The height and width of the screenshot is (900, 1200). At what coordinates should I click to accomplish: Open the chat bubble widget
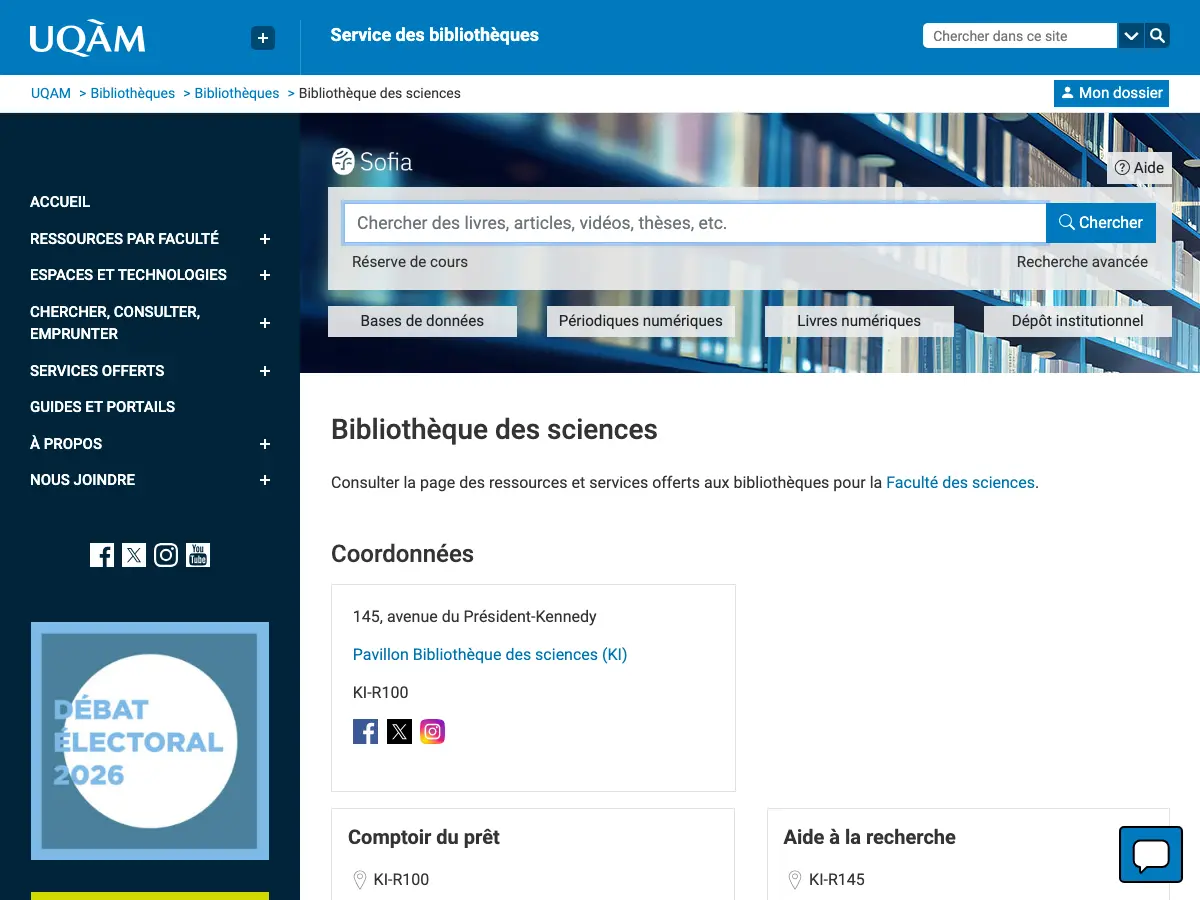pyautogui.click(x=1151, y=855)
